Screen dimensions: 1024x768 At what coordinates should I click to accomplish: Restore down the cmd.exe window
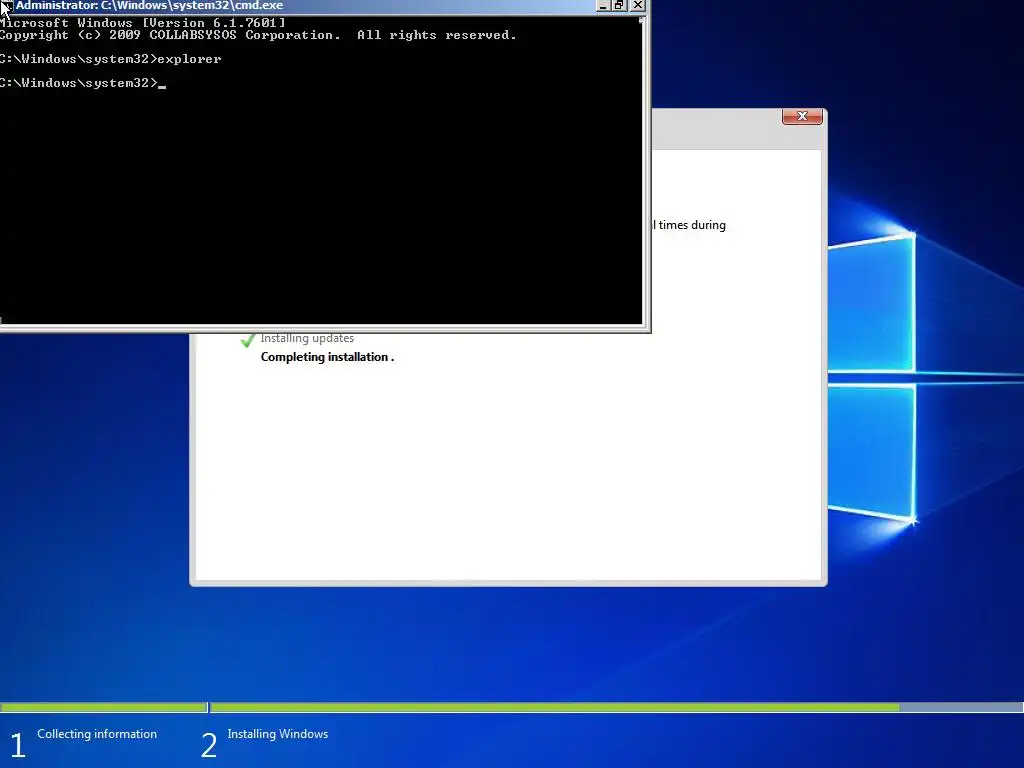point(619,5)
